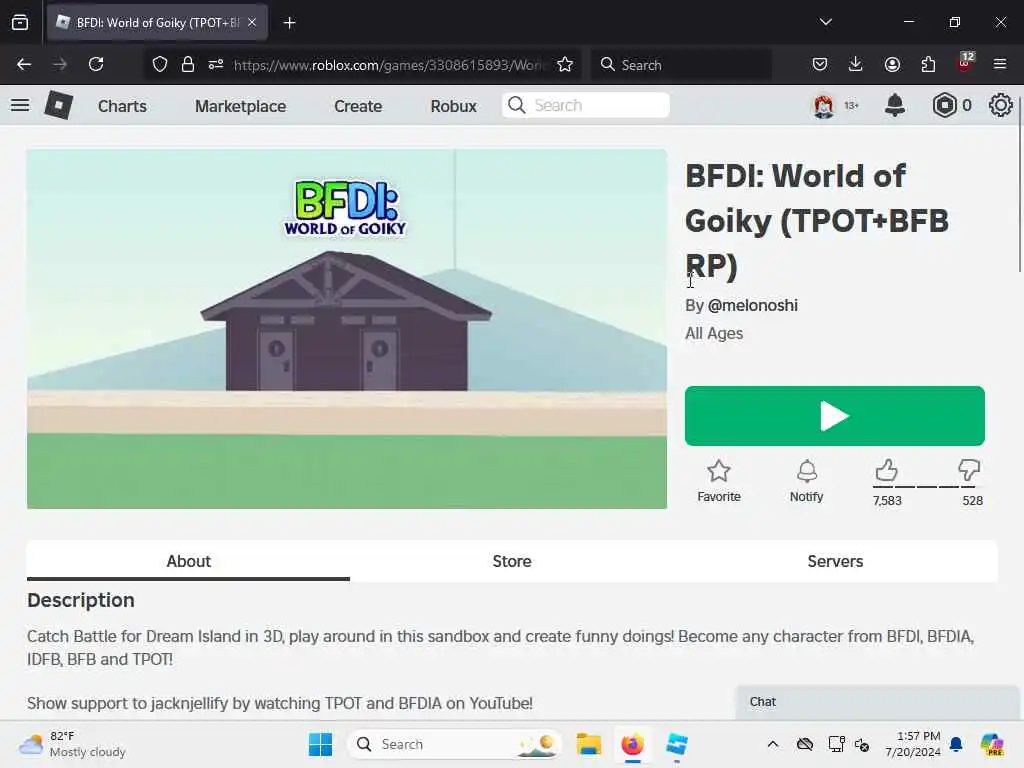The image size is (1024, 768).
Task: Open Robux in Roblox navigation
Action: pyautogui.click(x=453, y=106)
